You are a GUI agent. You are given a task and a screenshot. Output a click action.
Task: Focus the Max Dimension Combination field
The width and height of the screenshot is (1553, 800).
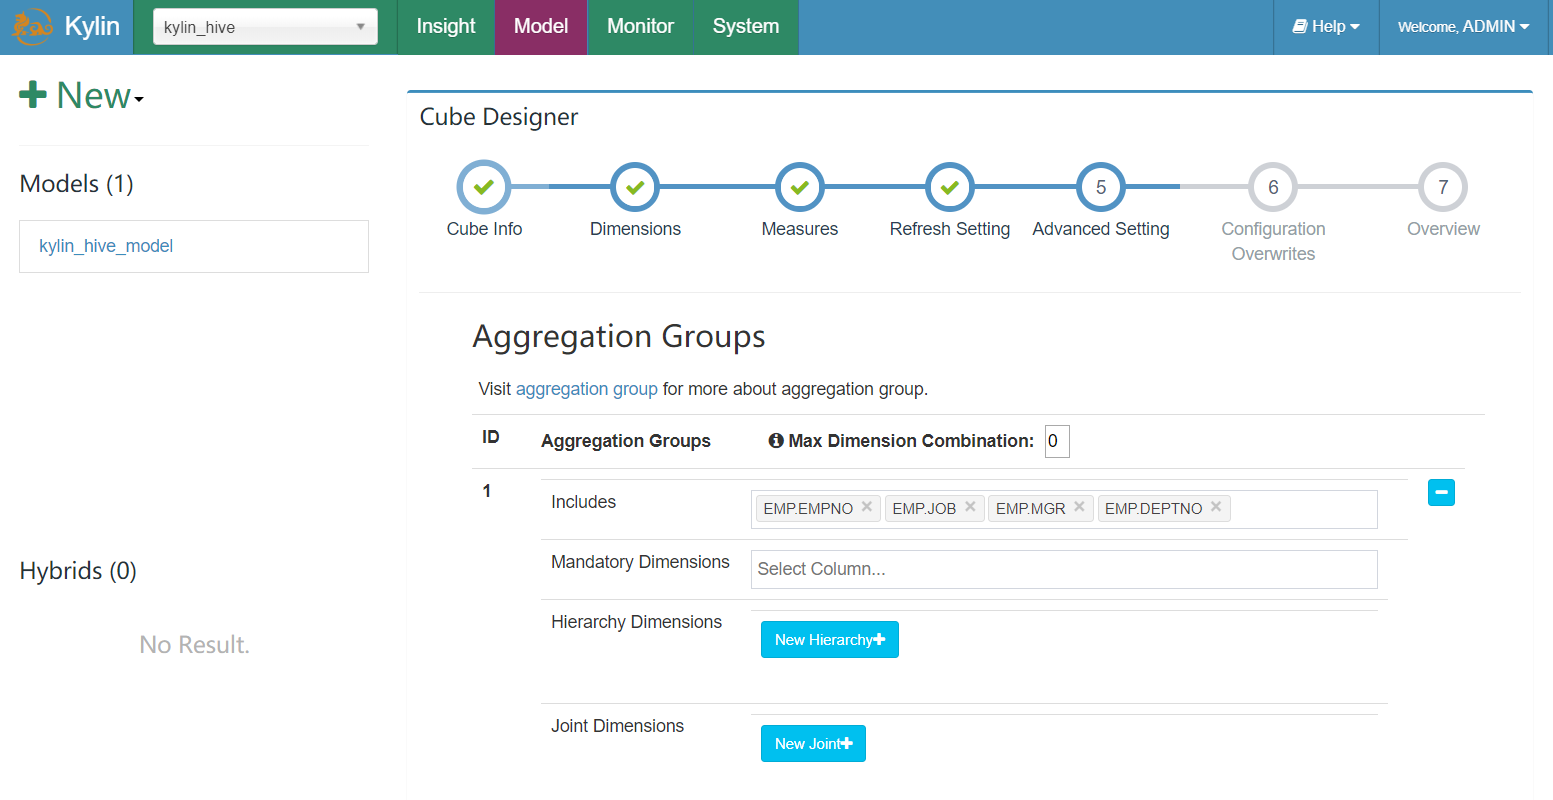tap(1057, 441)
